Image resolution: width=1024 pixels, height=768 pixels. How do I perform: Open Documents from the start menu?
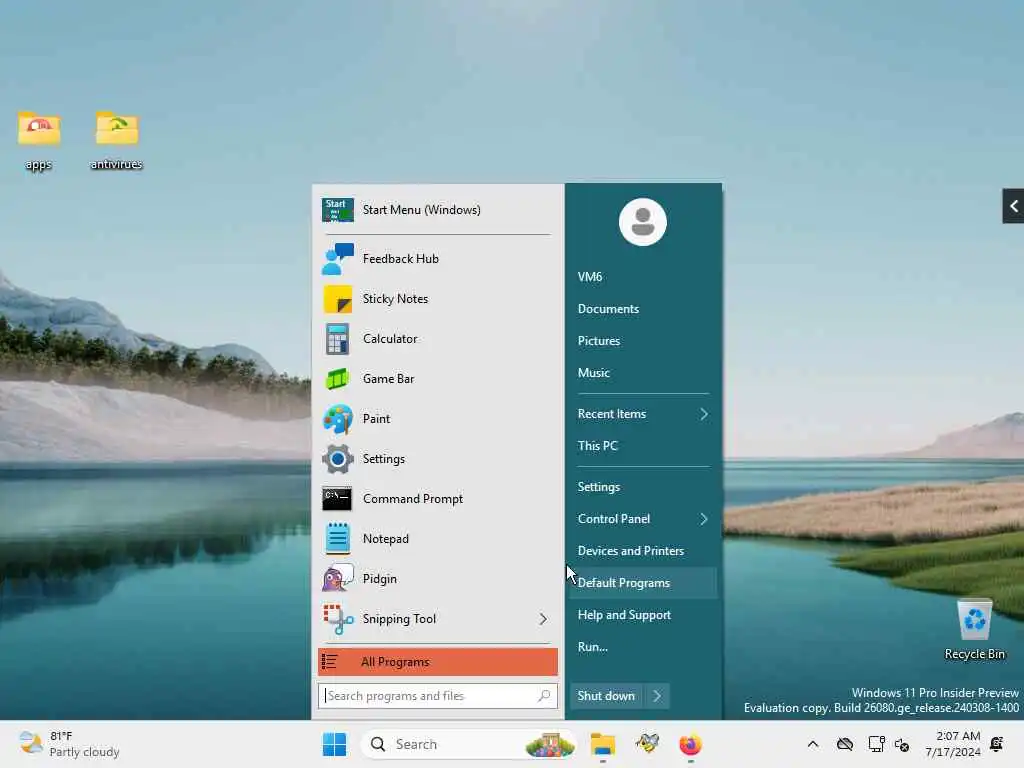point(608,309)
